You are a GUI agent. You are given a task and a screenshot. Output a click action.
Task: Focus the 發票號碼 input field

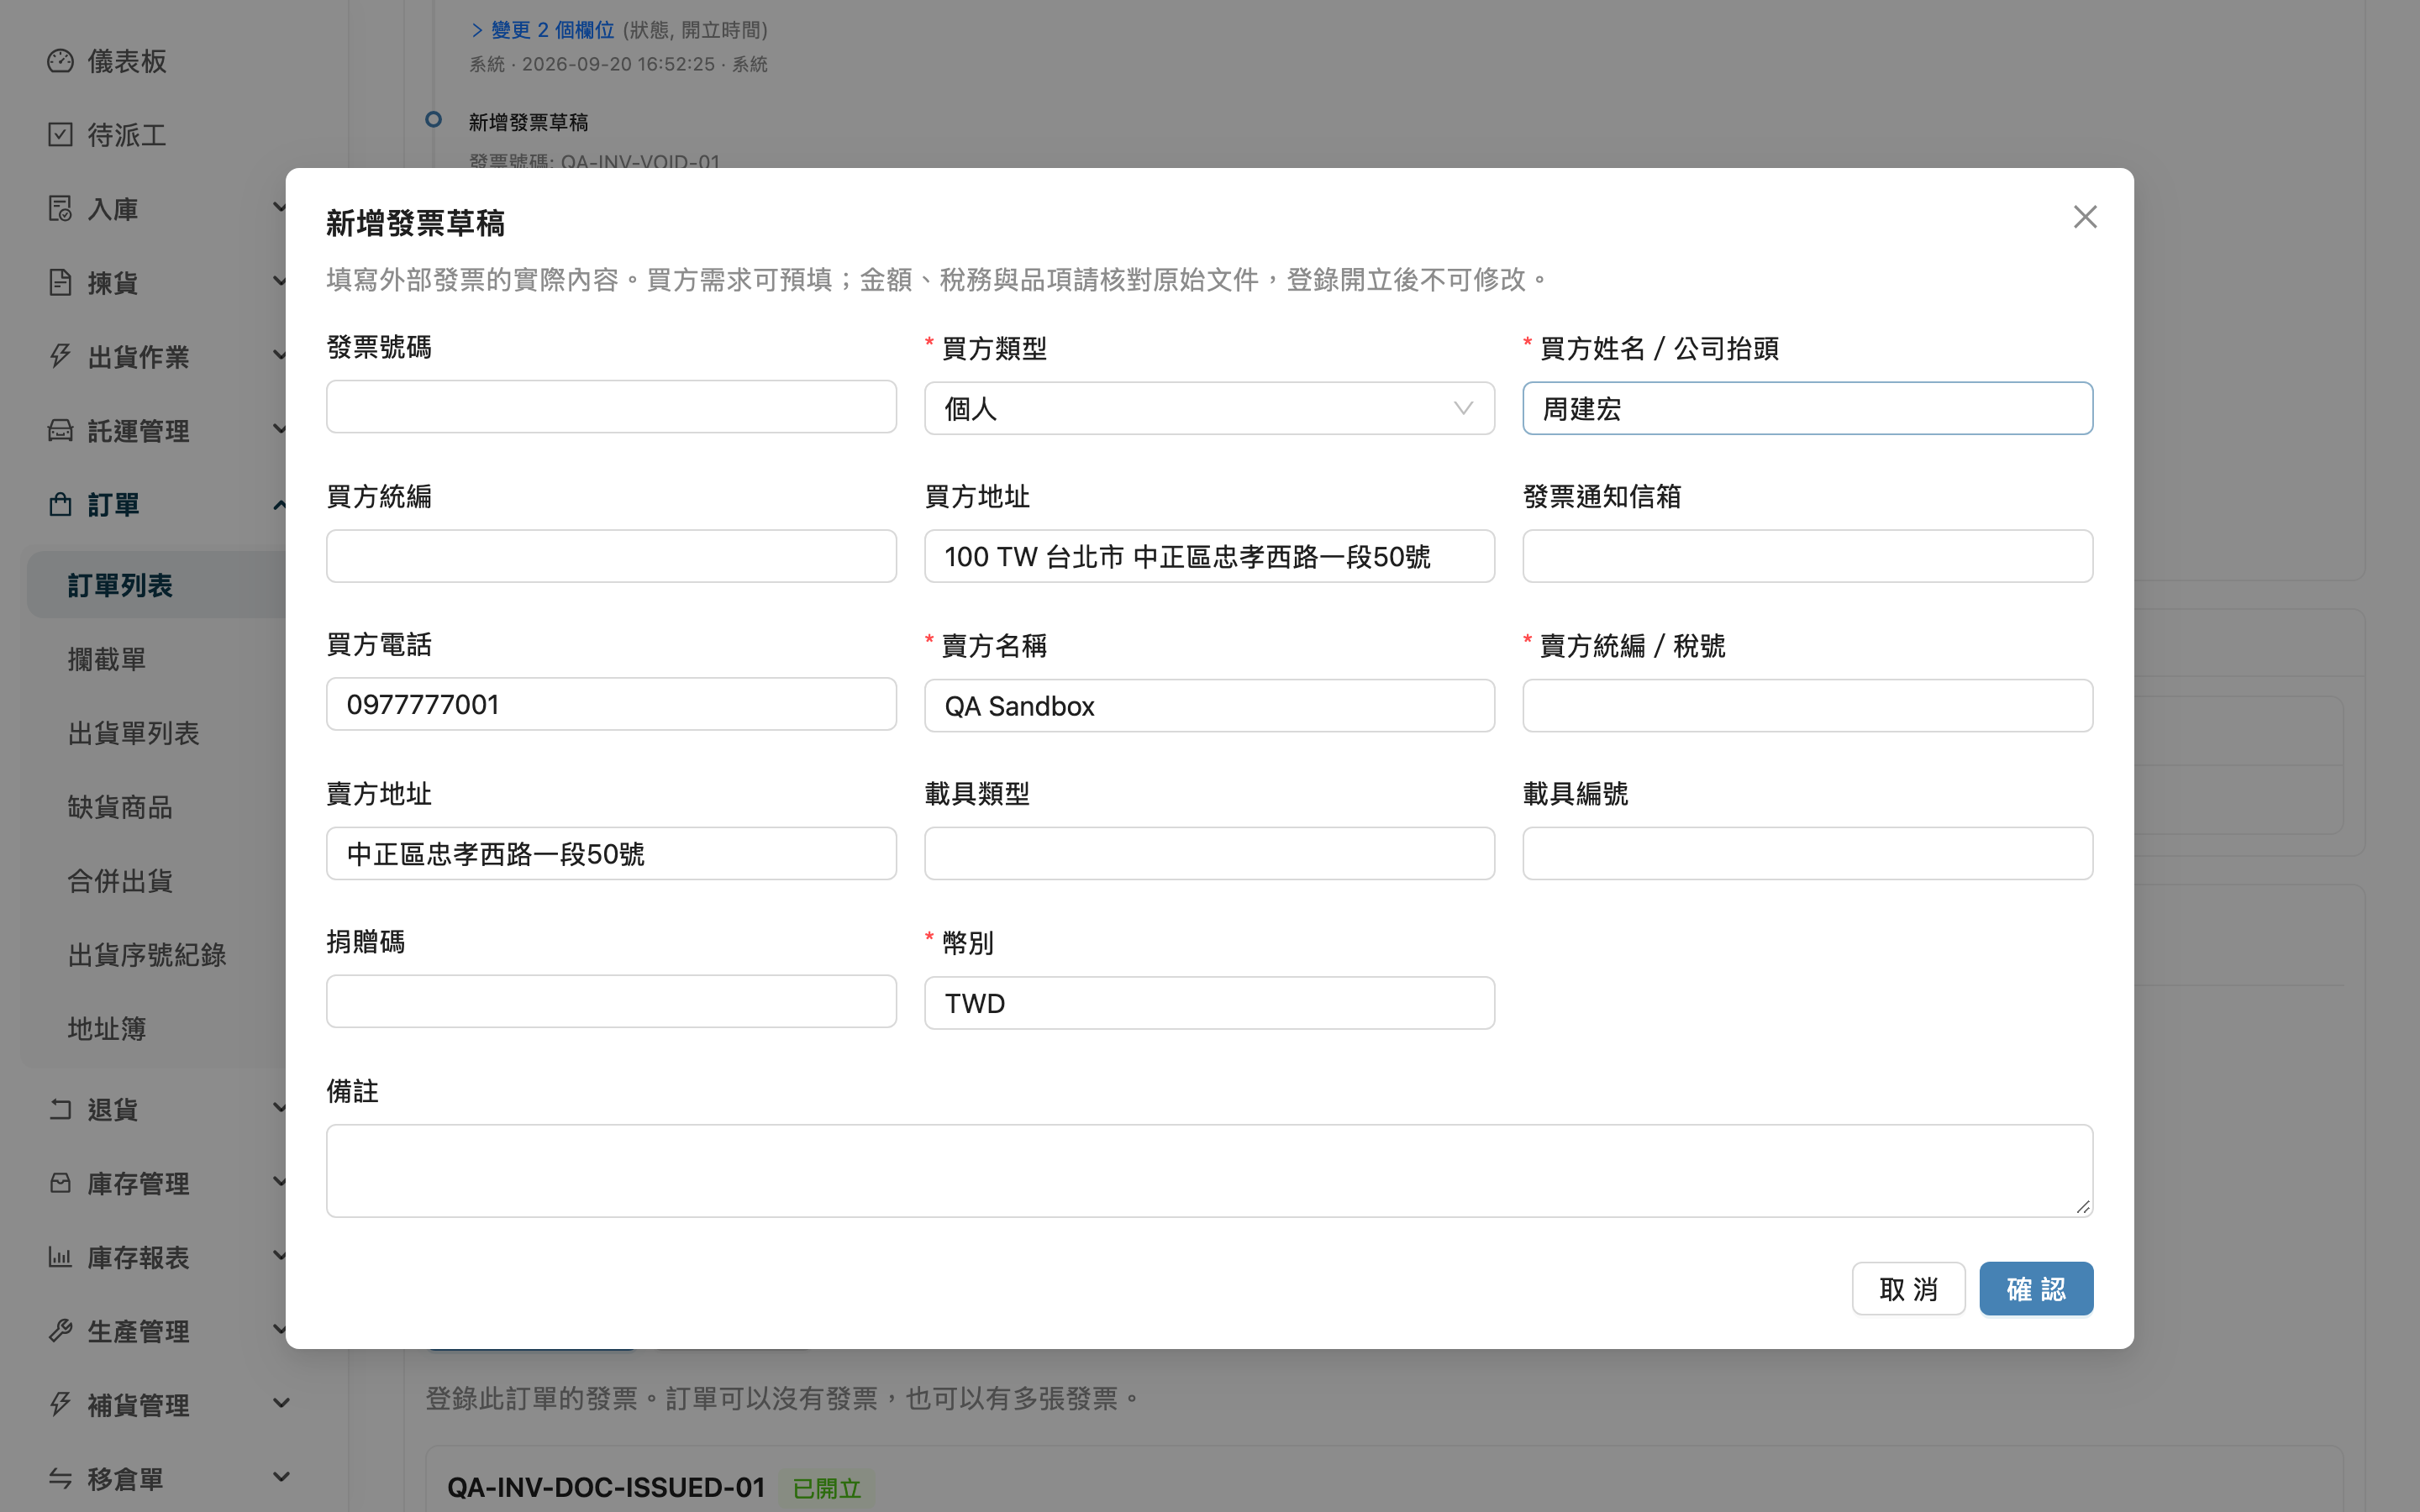pos(611,406)
